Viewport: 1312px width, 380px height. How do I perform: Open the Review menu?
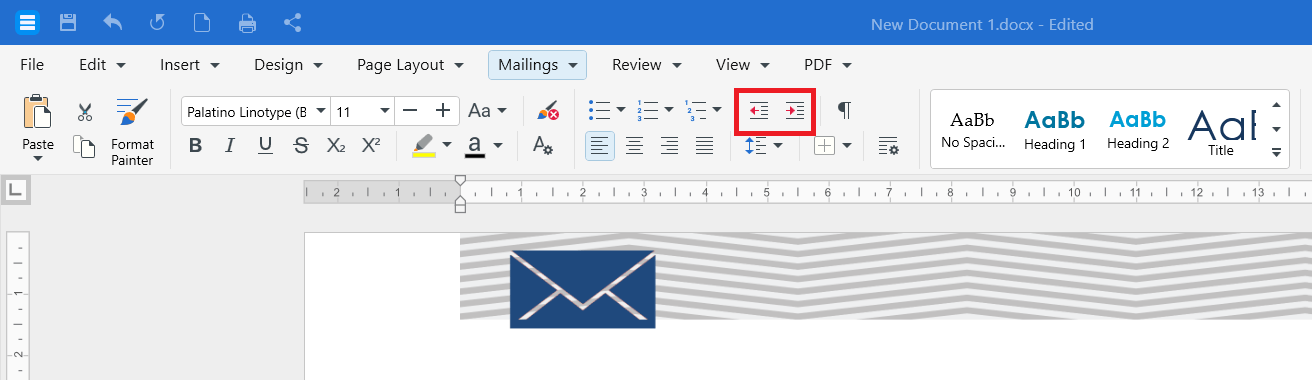[x=647, y=65]
